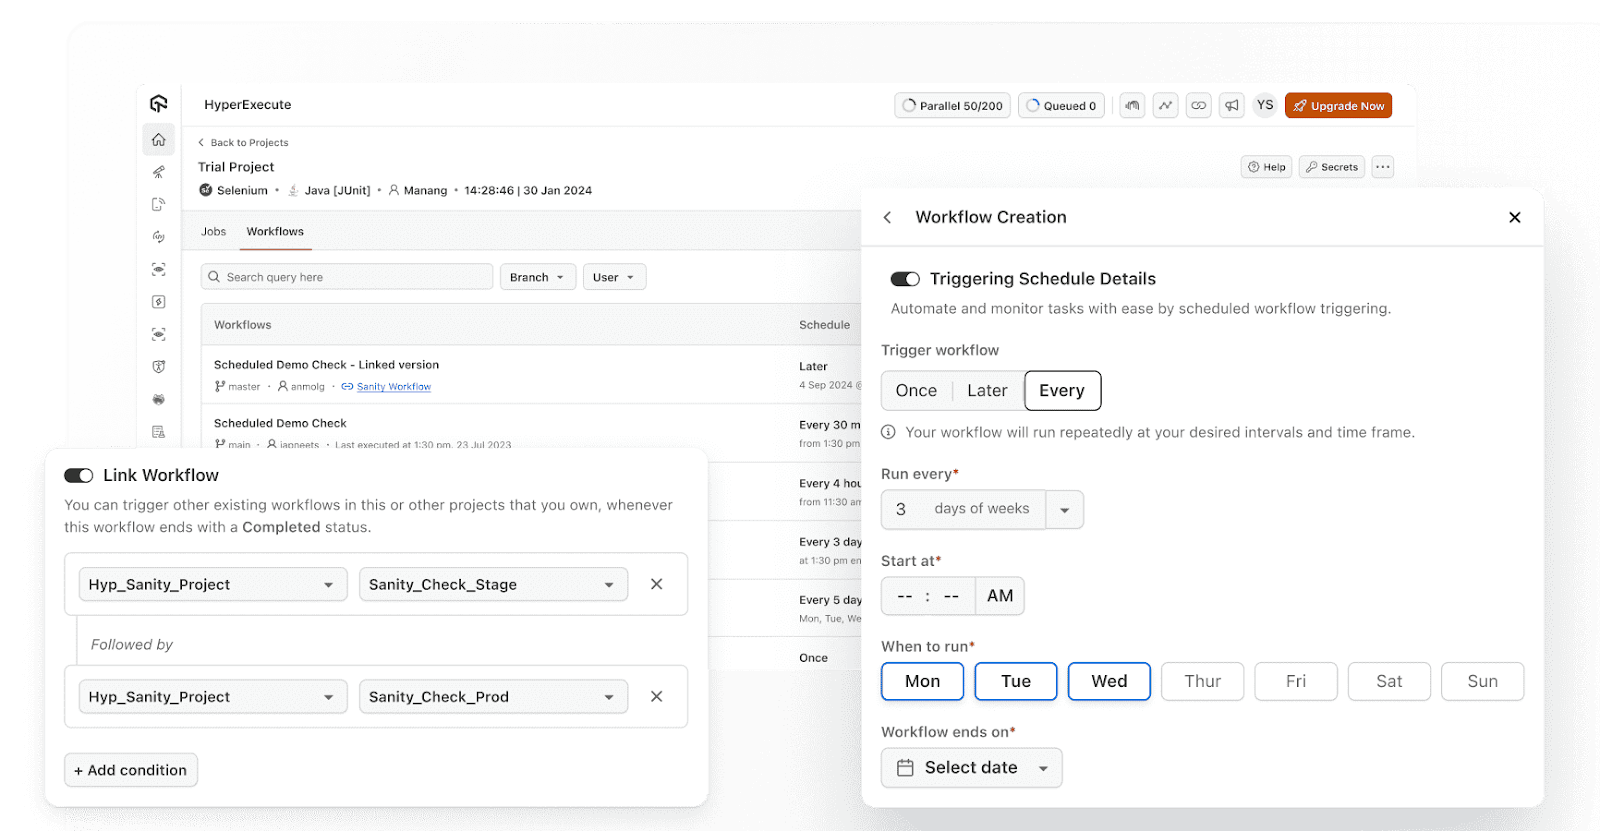Open the YS user avatar menu
The image size is (1600, 831).
(1265, 105)
